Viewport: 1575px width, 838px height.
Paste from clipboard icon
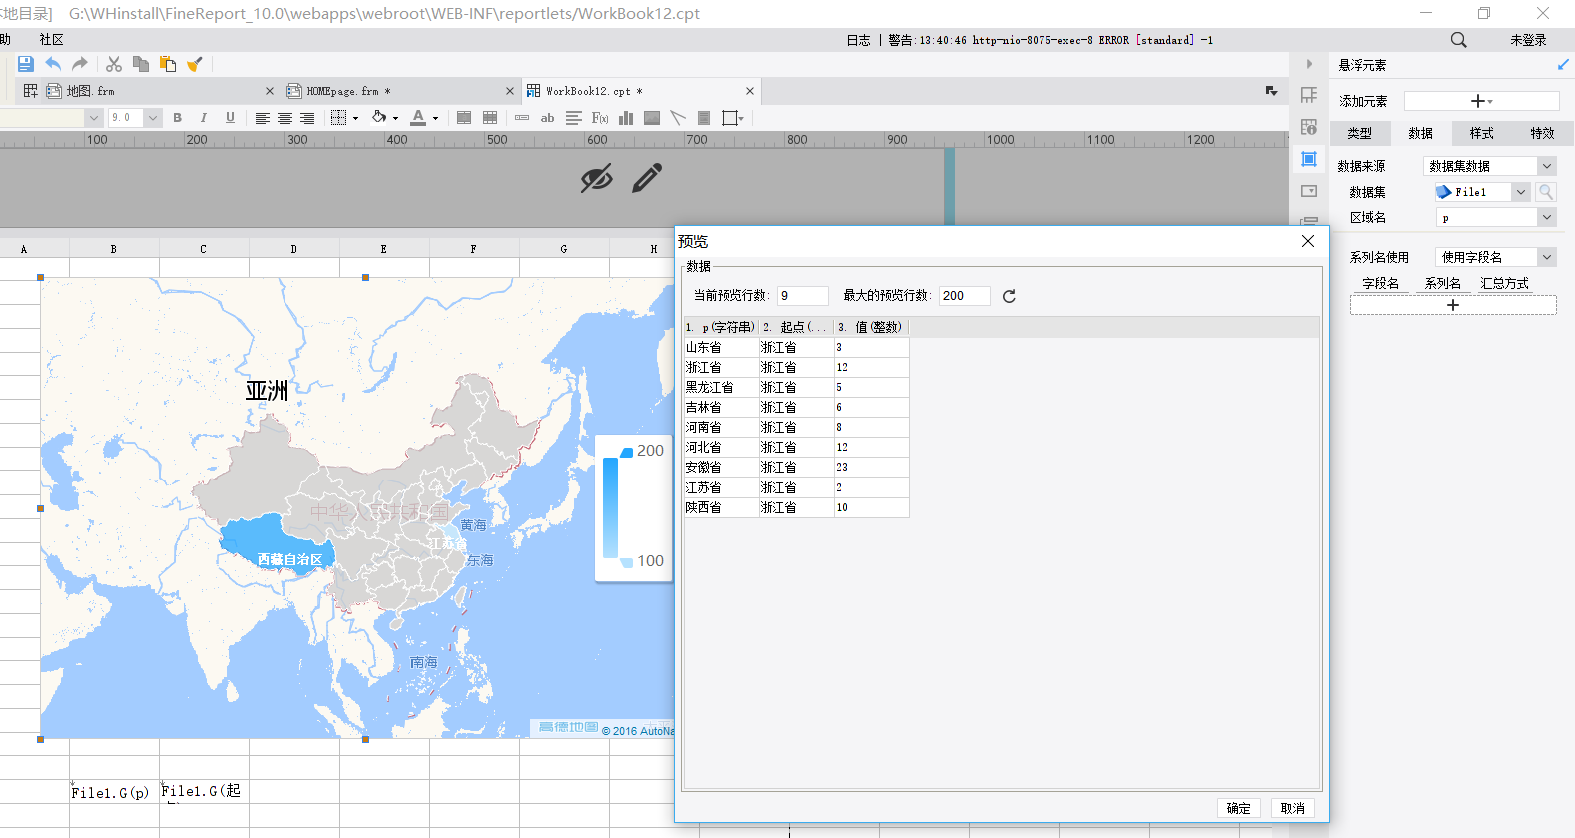click(x=168, y=64)
